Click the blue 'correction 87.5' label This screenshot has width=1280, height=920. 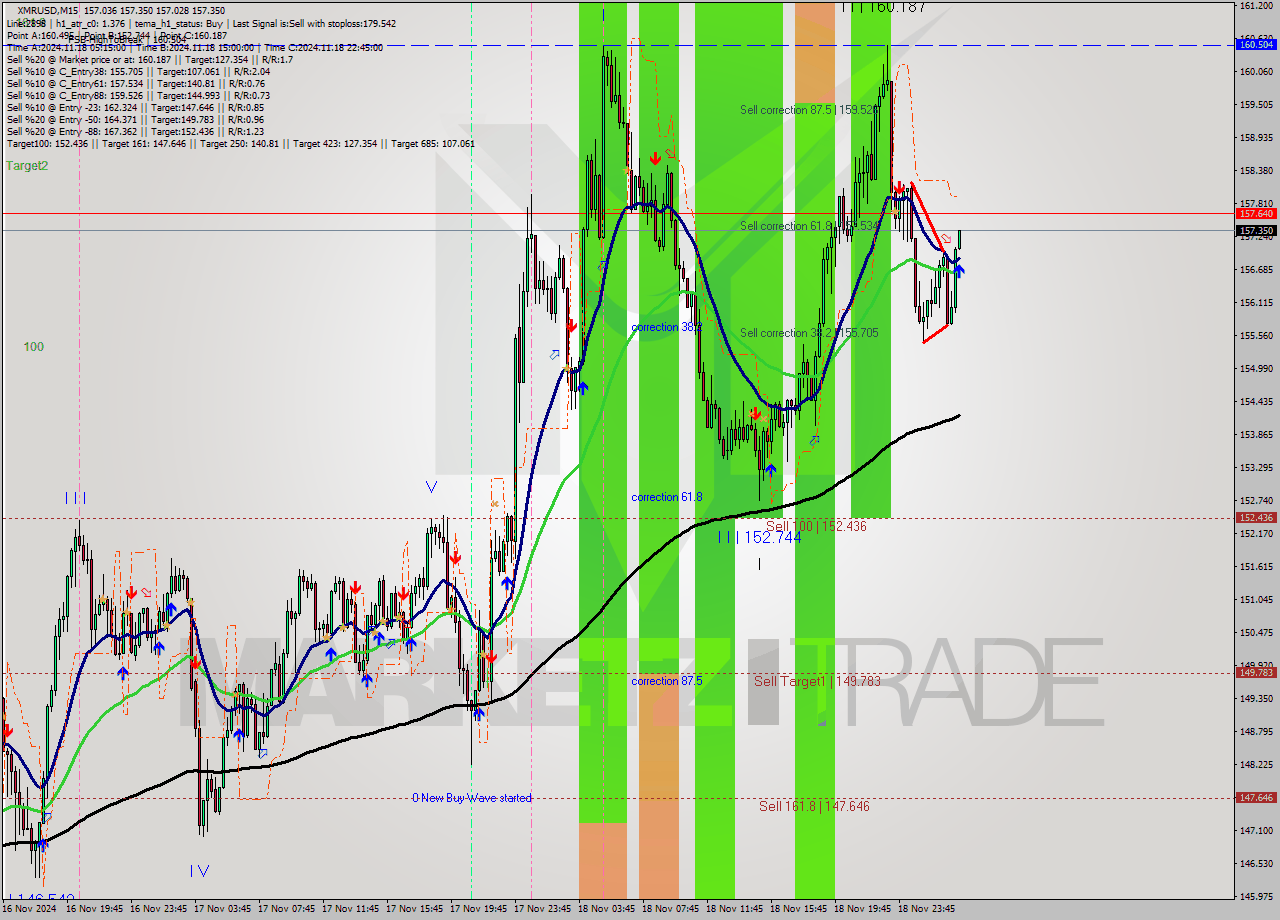tap(667, 681)
